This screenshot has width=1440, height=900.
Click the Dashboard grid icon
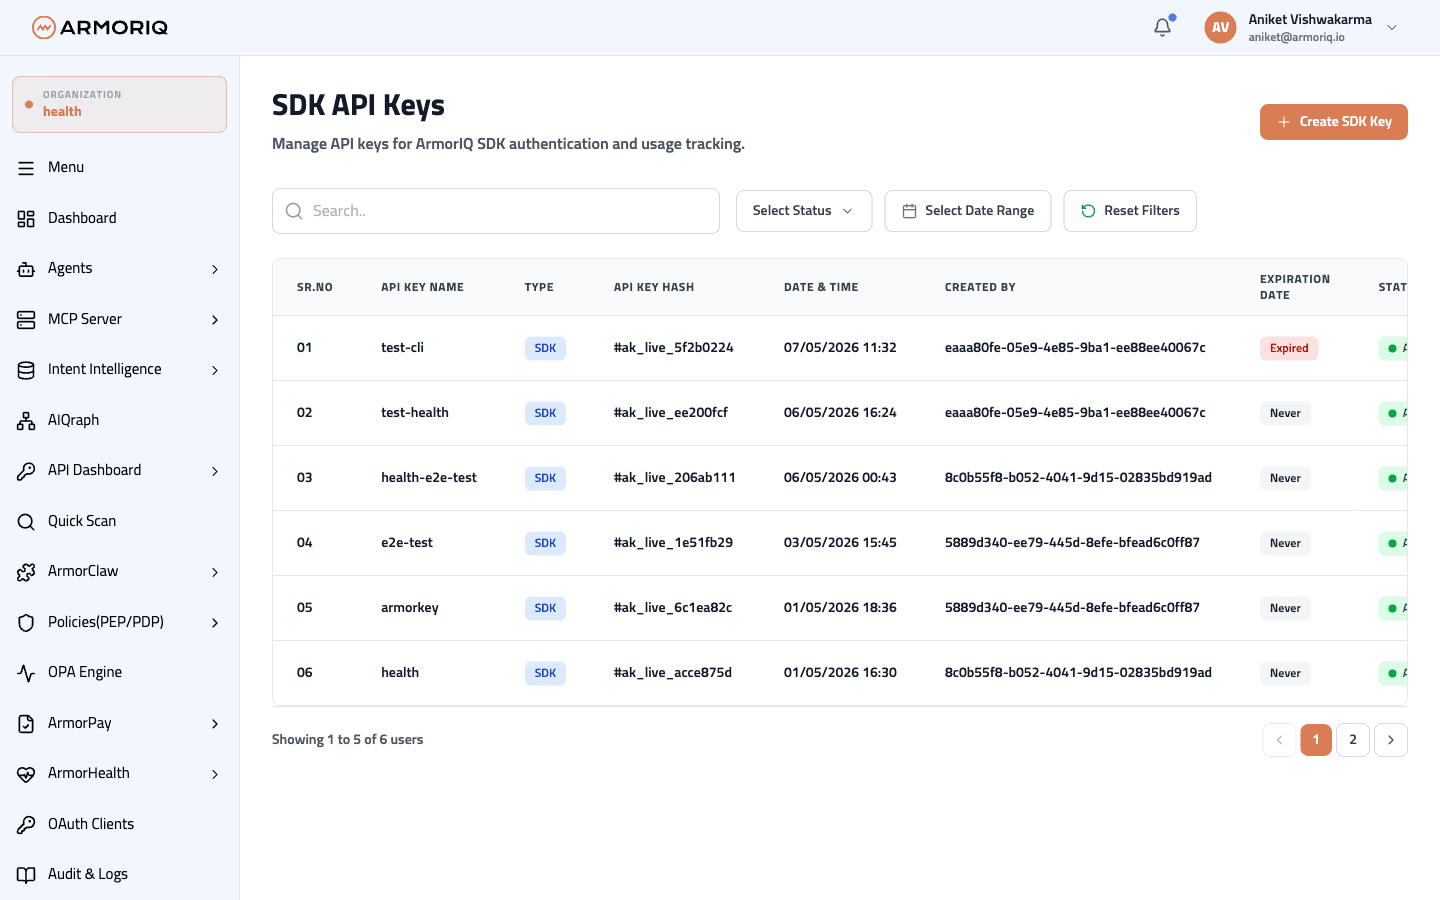[26, 218]
